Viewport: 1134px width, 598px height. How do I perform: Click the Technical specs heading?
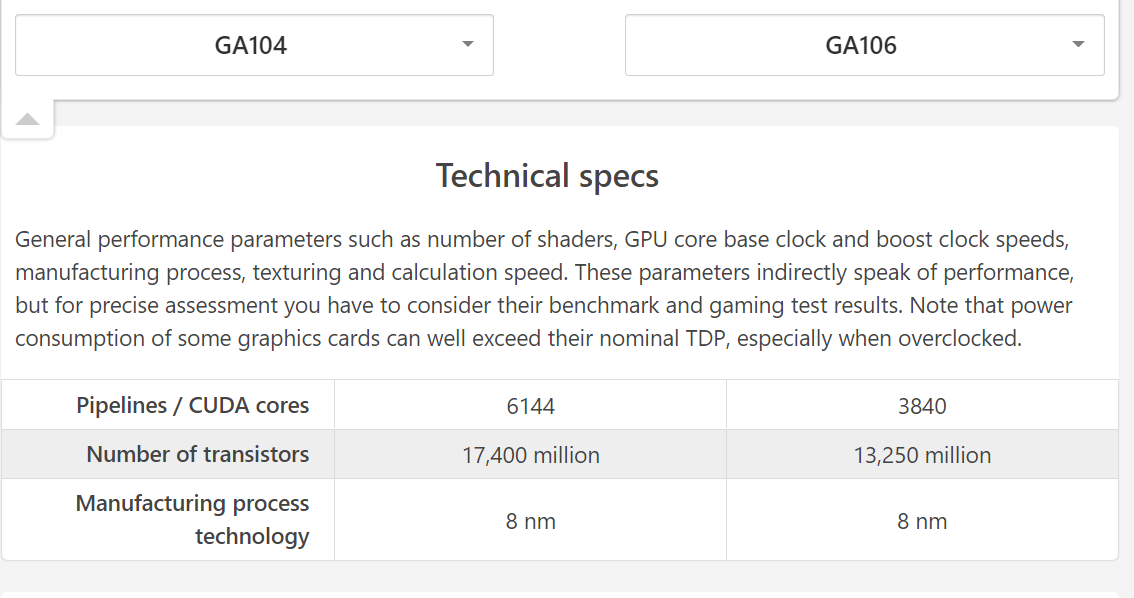pos(547,176)
